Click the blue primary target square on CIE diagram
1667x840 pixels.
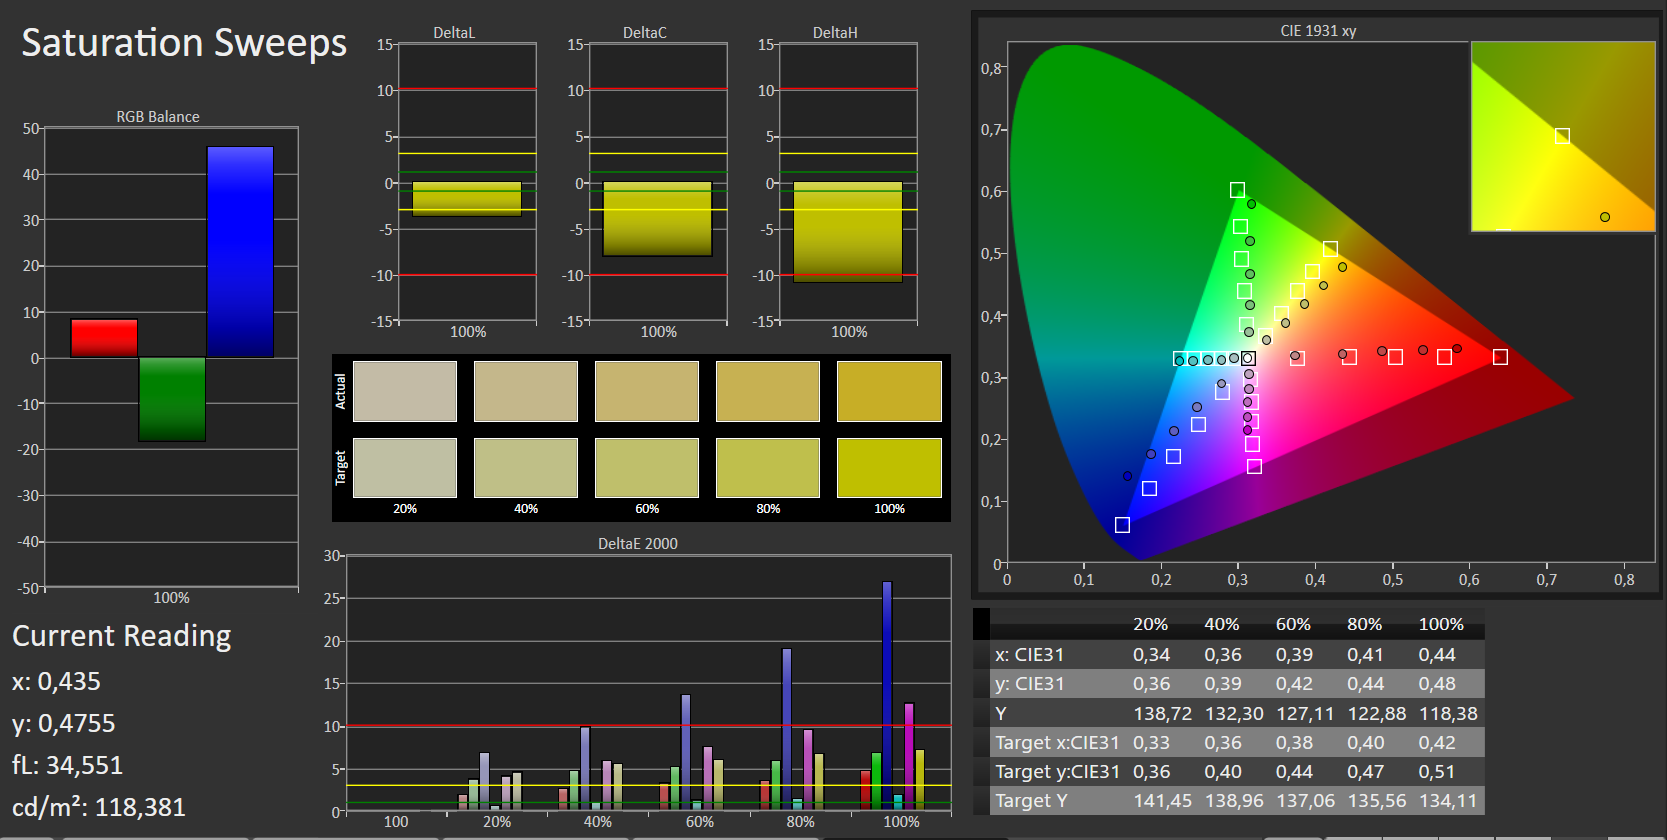point(1122,525)
